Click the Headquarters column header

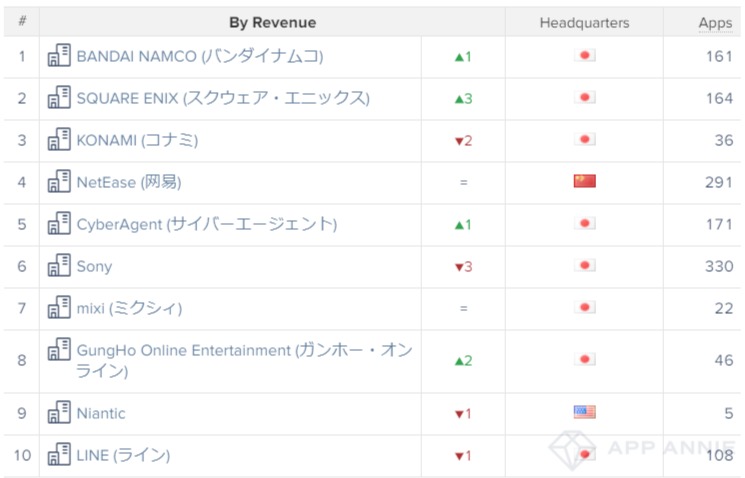click(584, 22)
